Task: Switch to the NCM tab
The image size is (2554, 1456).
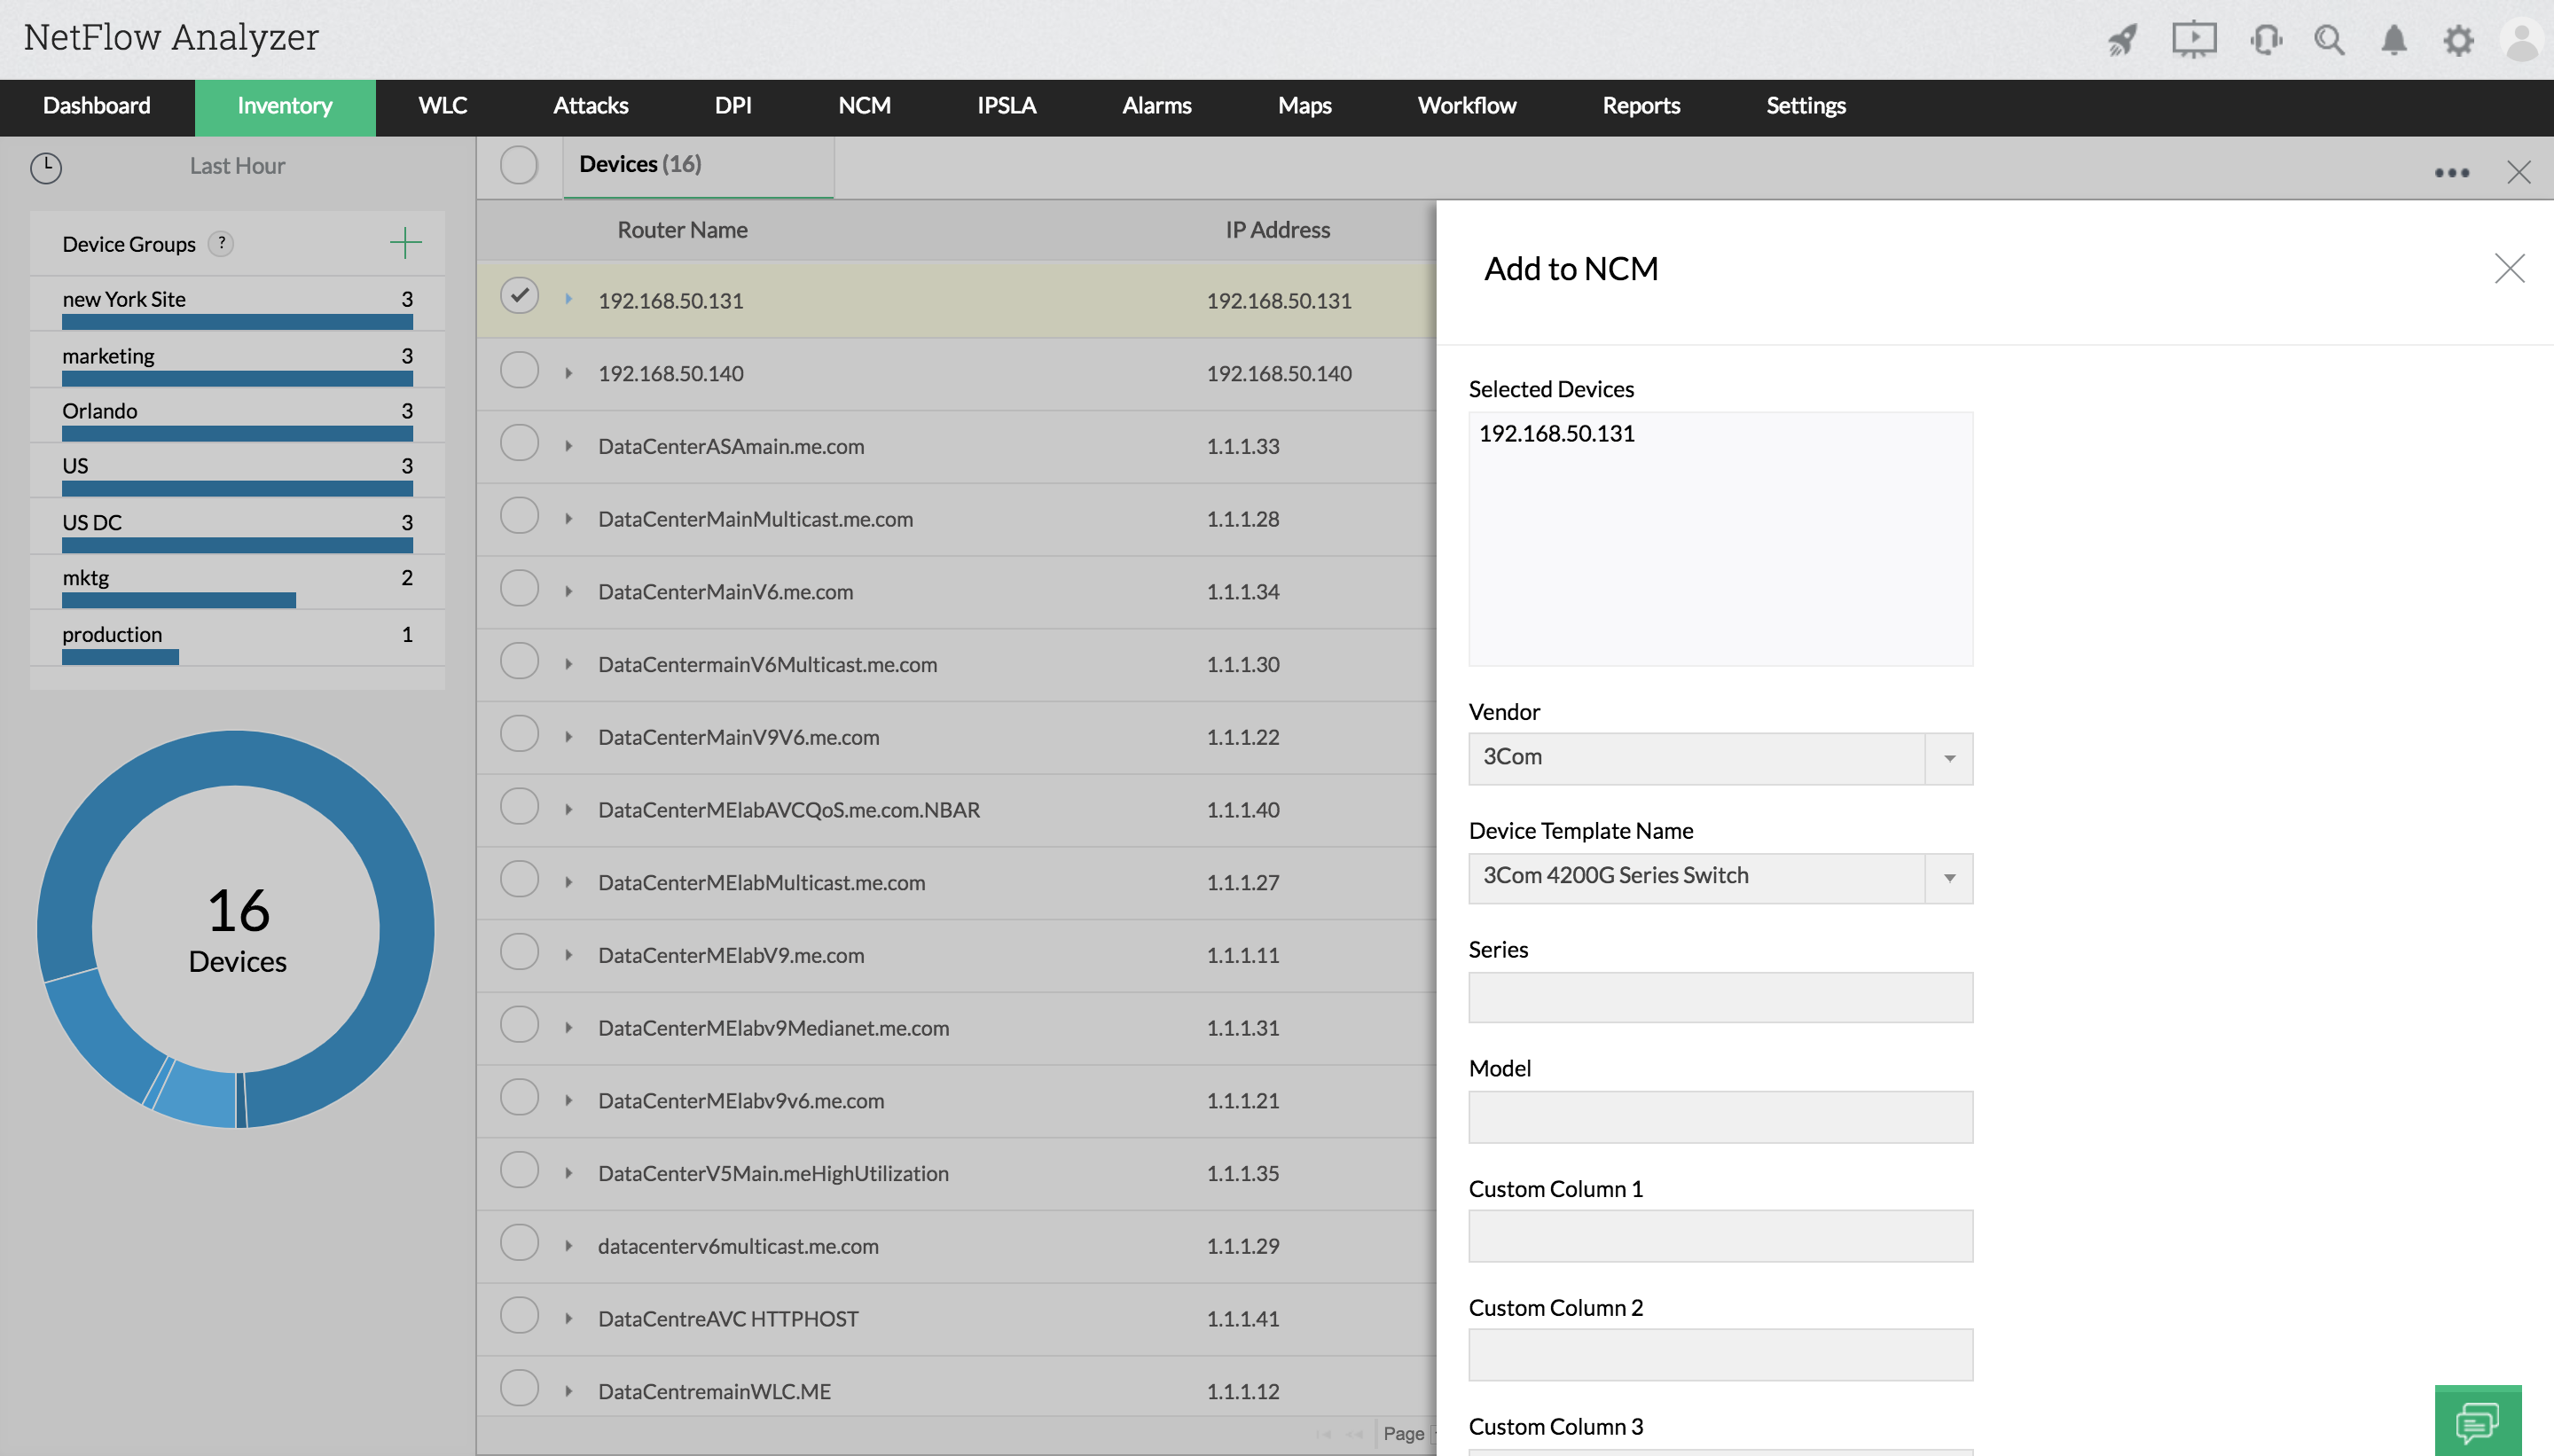Action: (x=864, y=106)
